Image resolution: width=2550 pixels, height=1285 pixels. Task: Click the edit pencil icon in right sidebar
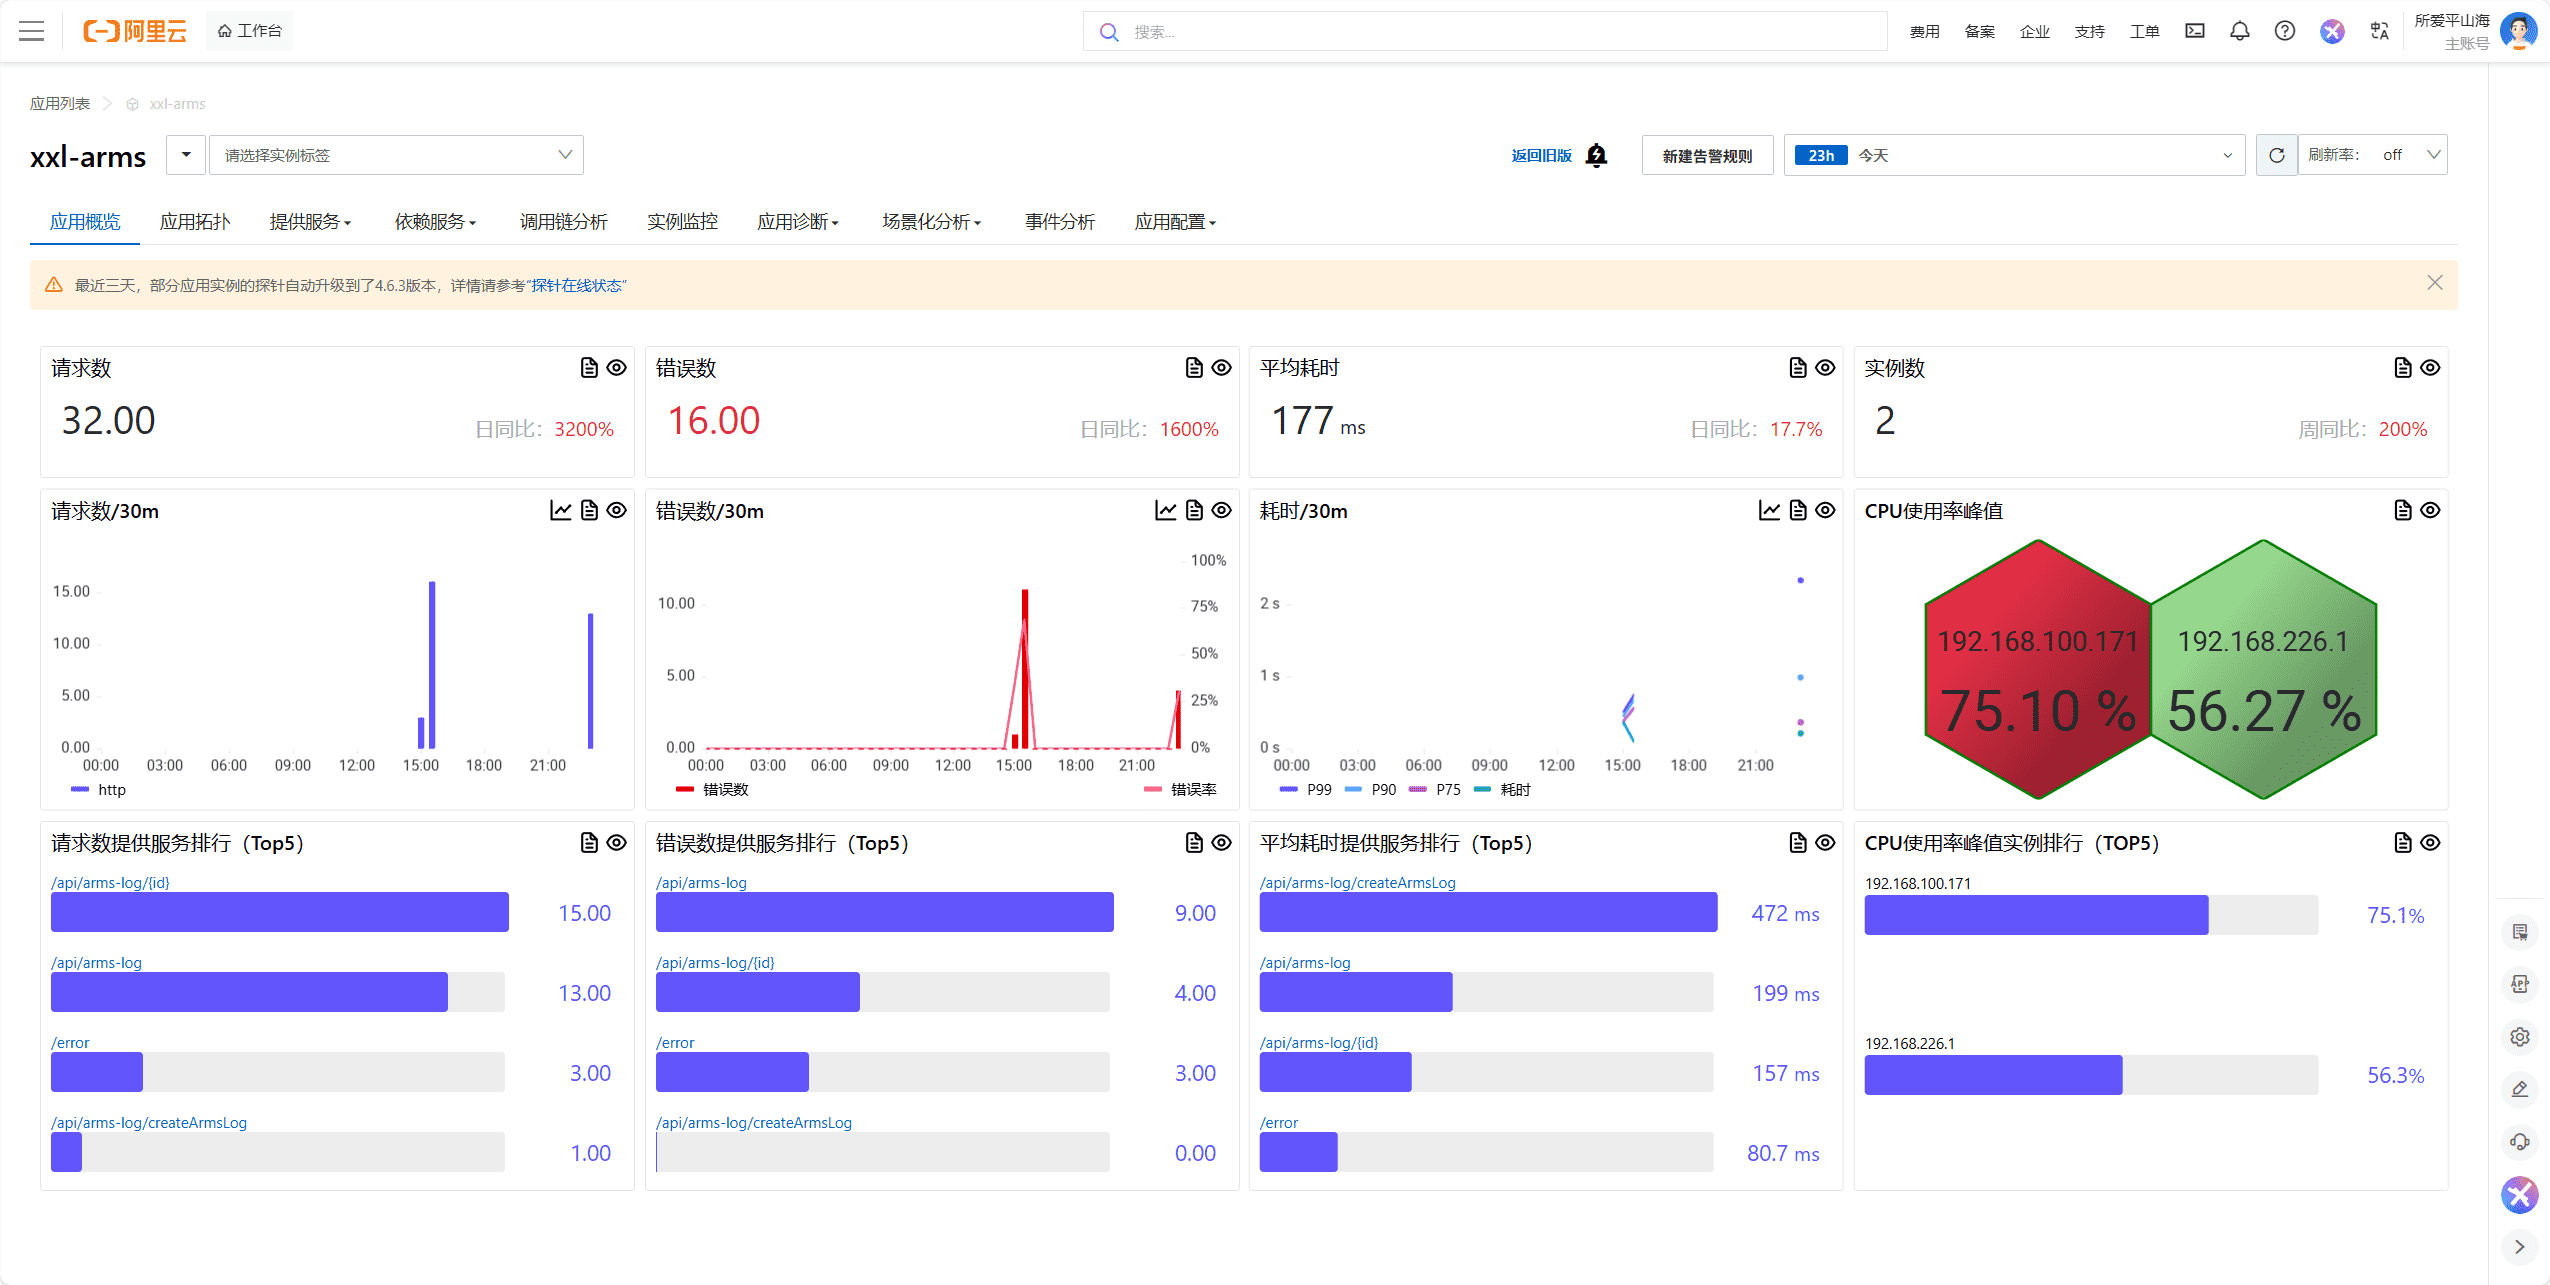(2520, 1089)
